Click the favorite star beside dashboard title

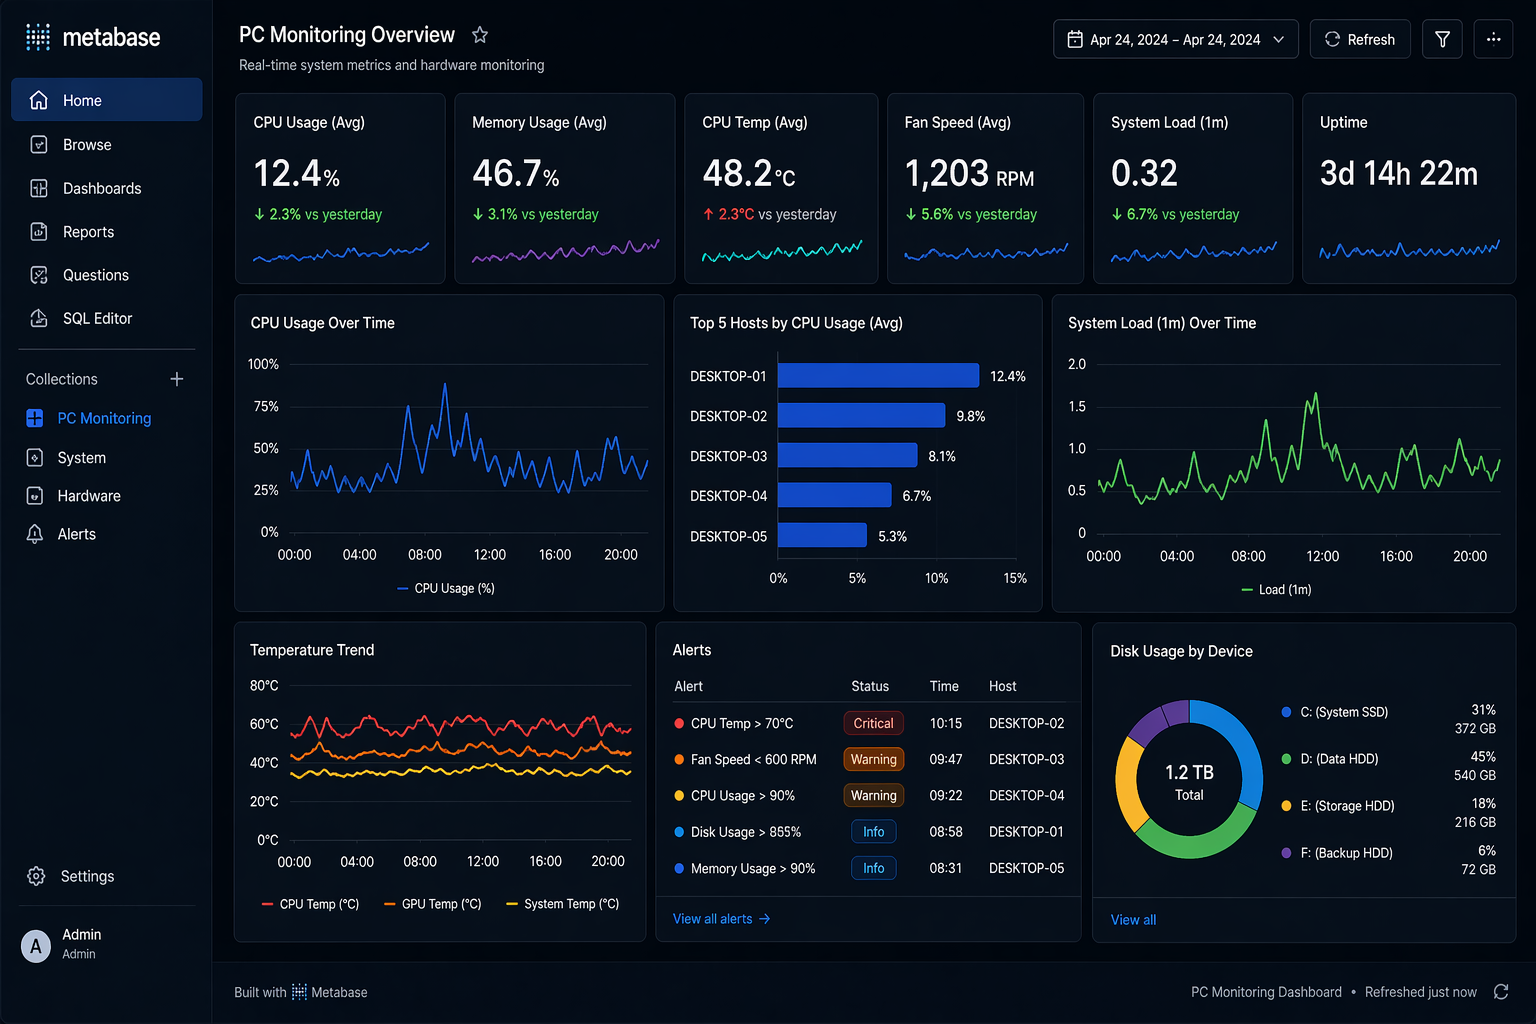(x=480, y=35)
